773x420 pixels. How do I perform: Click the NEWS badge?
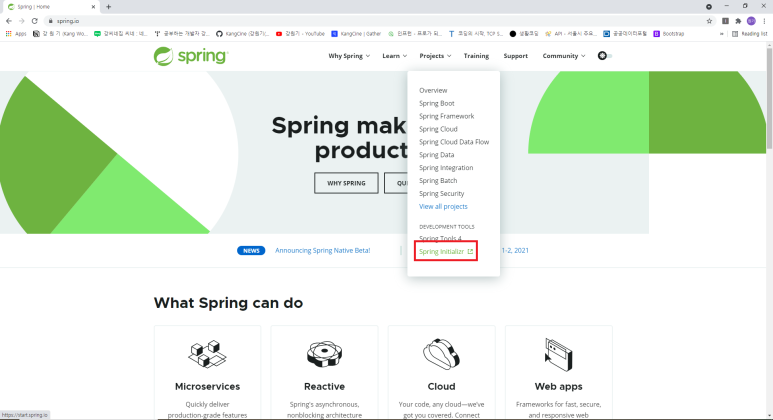coord(251,250)
